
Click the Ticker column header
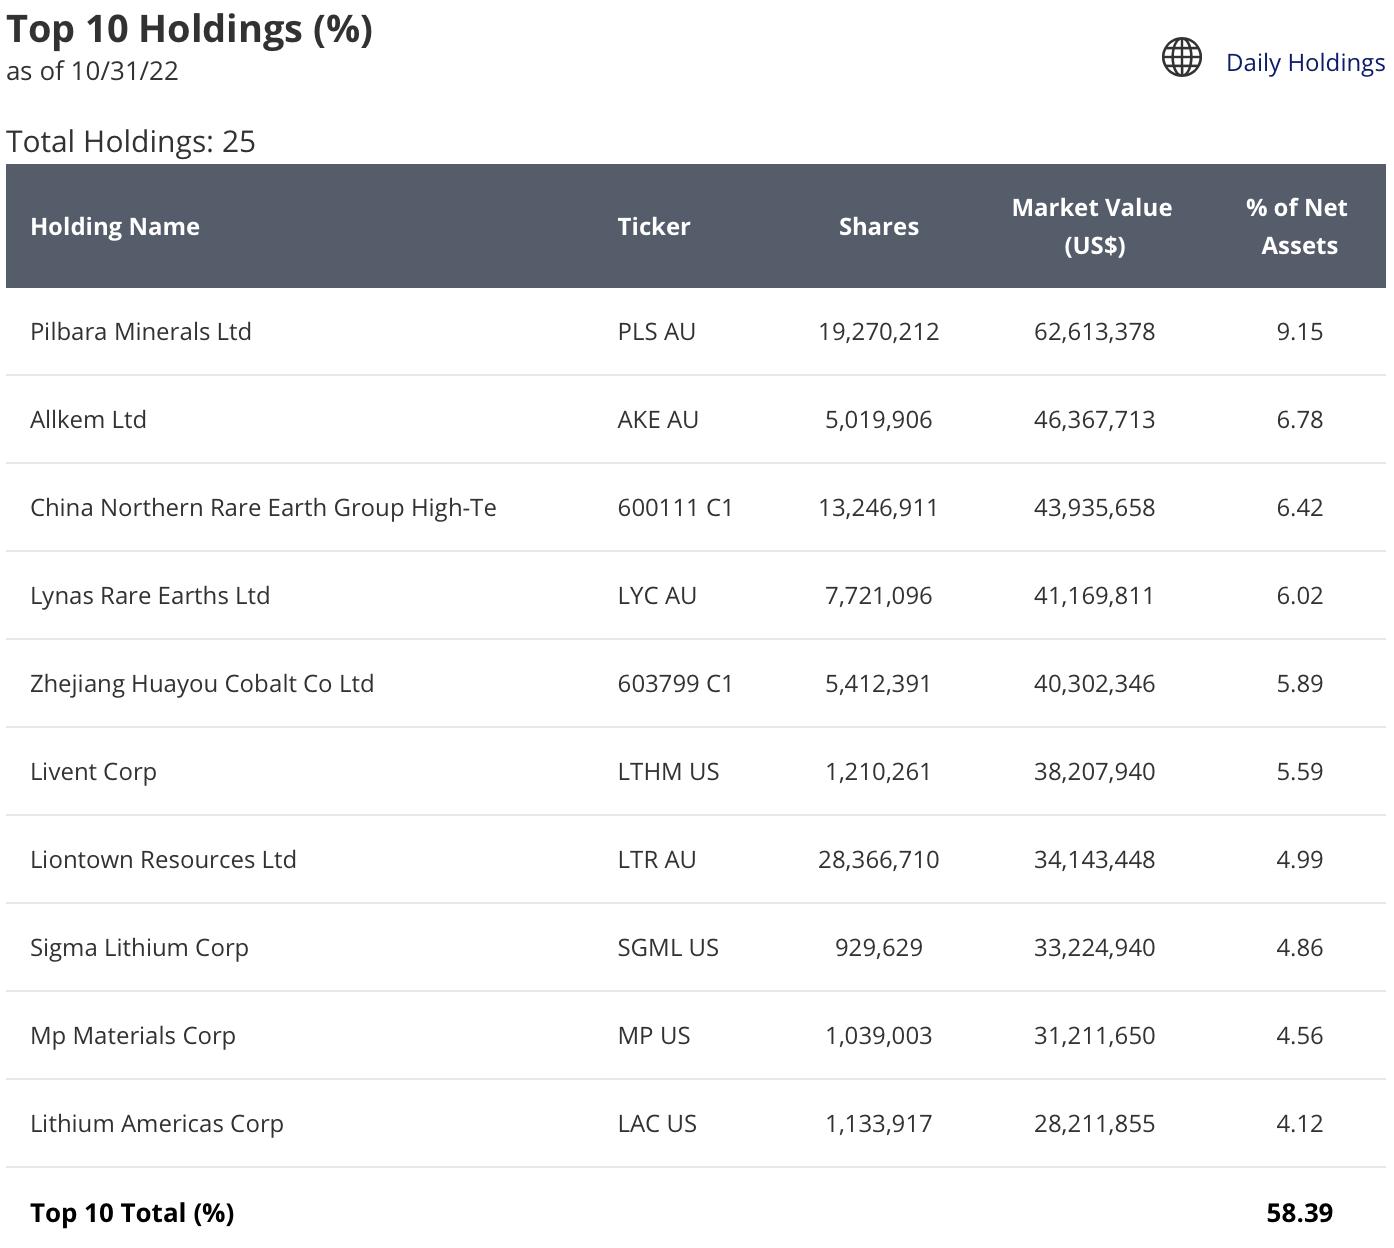point(654,226)
